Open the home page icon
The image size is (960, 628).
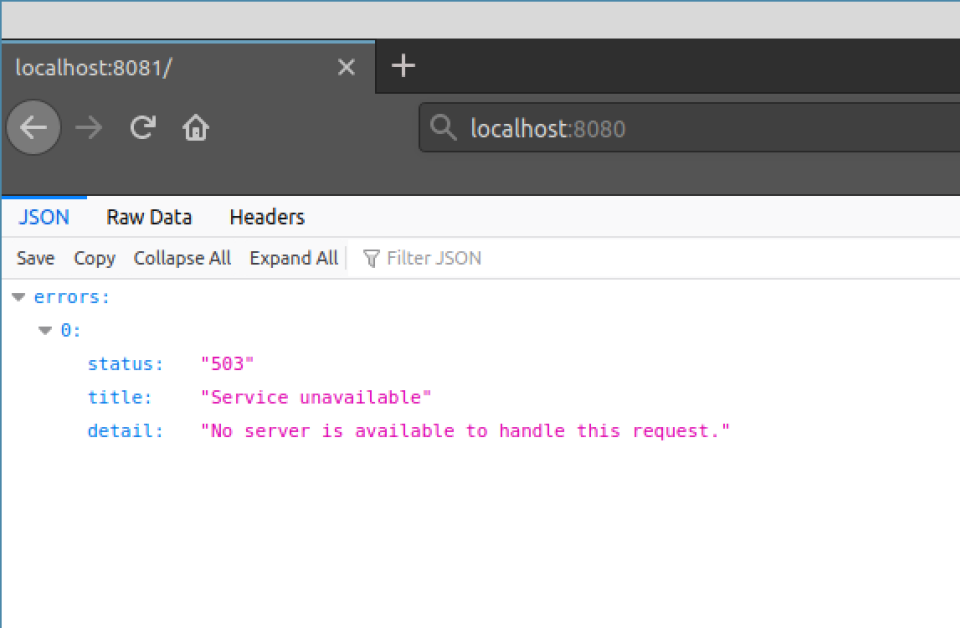(x=195, y=127)
